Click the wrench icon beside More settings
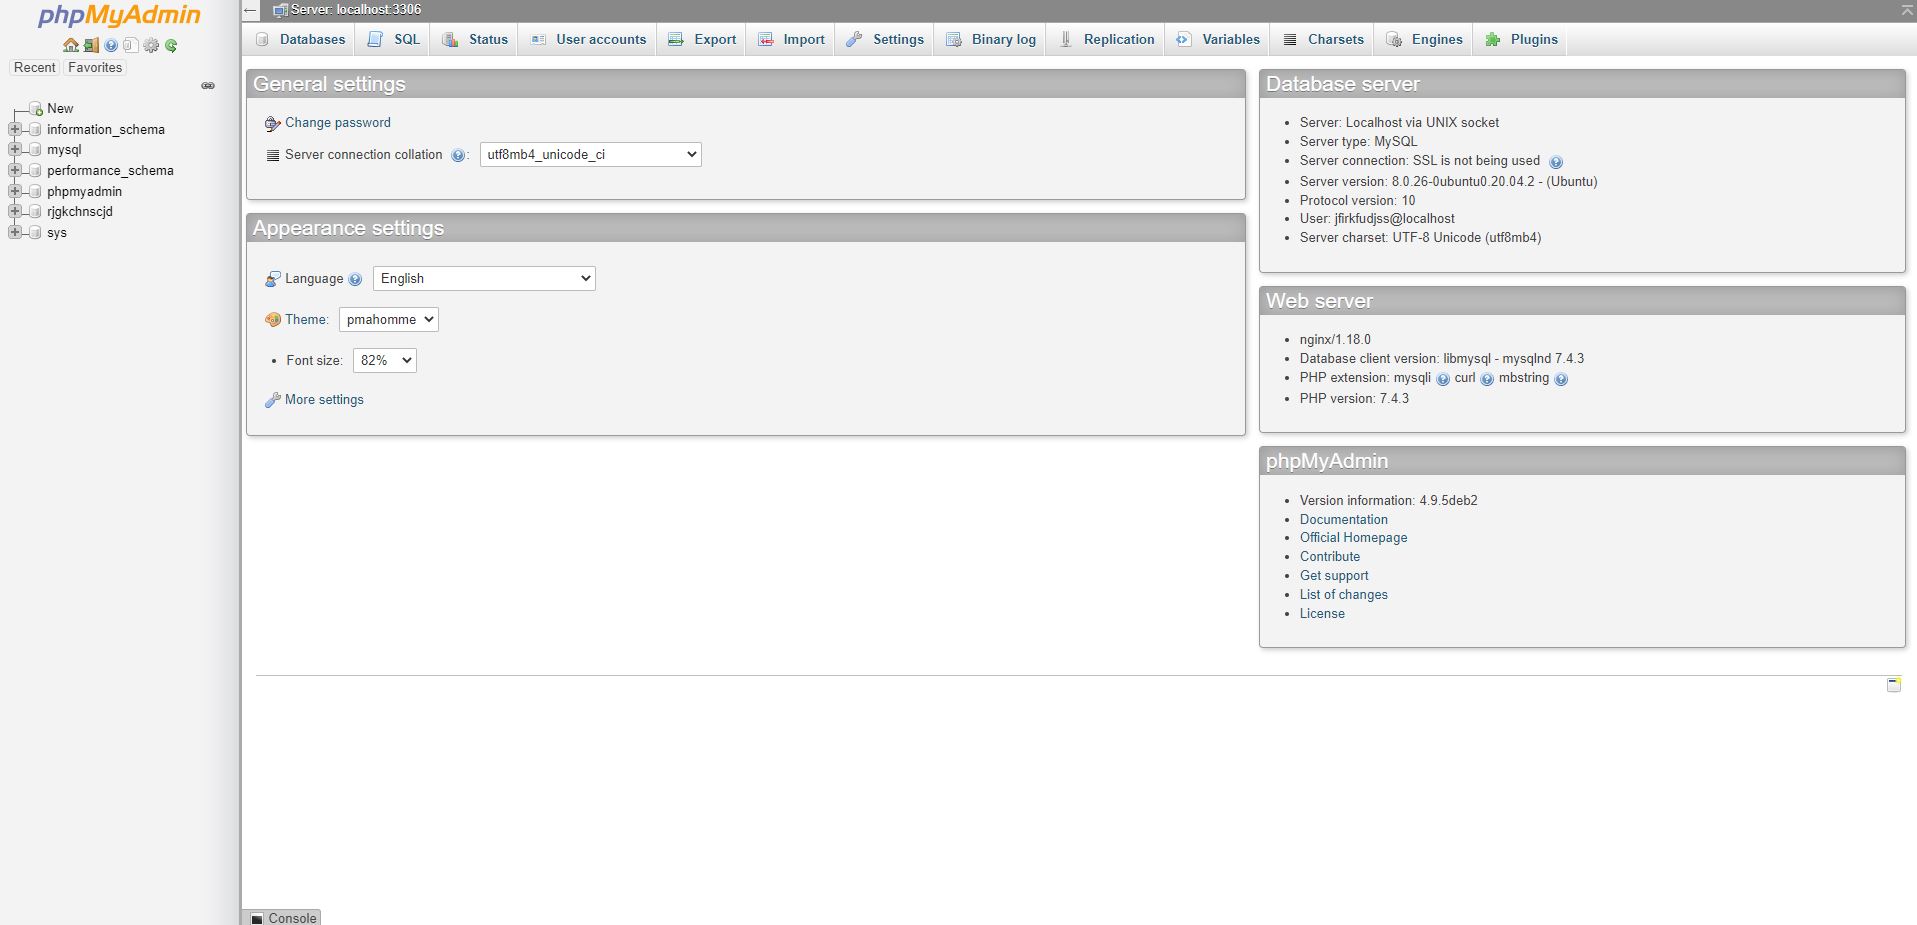The height and width of the screenshot is (925, 1917). 272,400
